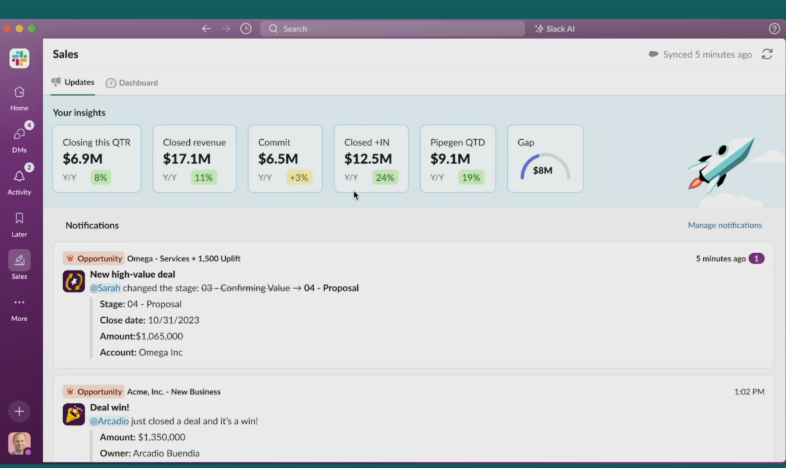The height and width of the screenshot is (468, 786).
Task: Open Acme, Inc. - New Business
Action: [173, 392]
